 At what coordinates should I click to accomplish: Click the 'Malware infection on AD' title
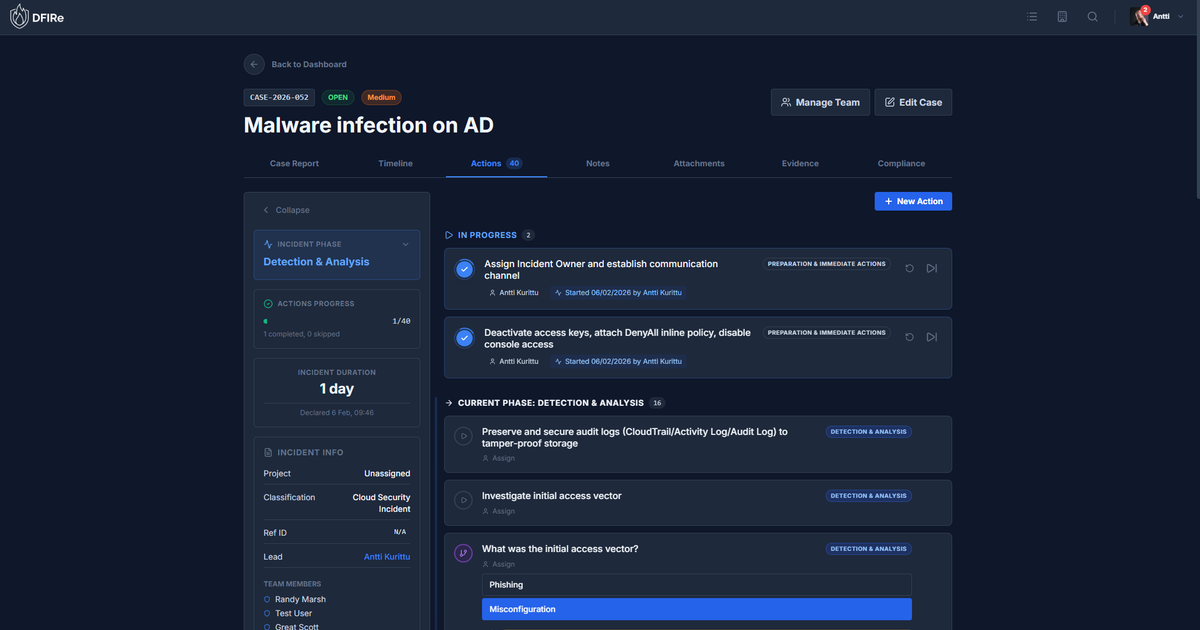369,125
